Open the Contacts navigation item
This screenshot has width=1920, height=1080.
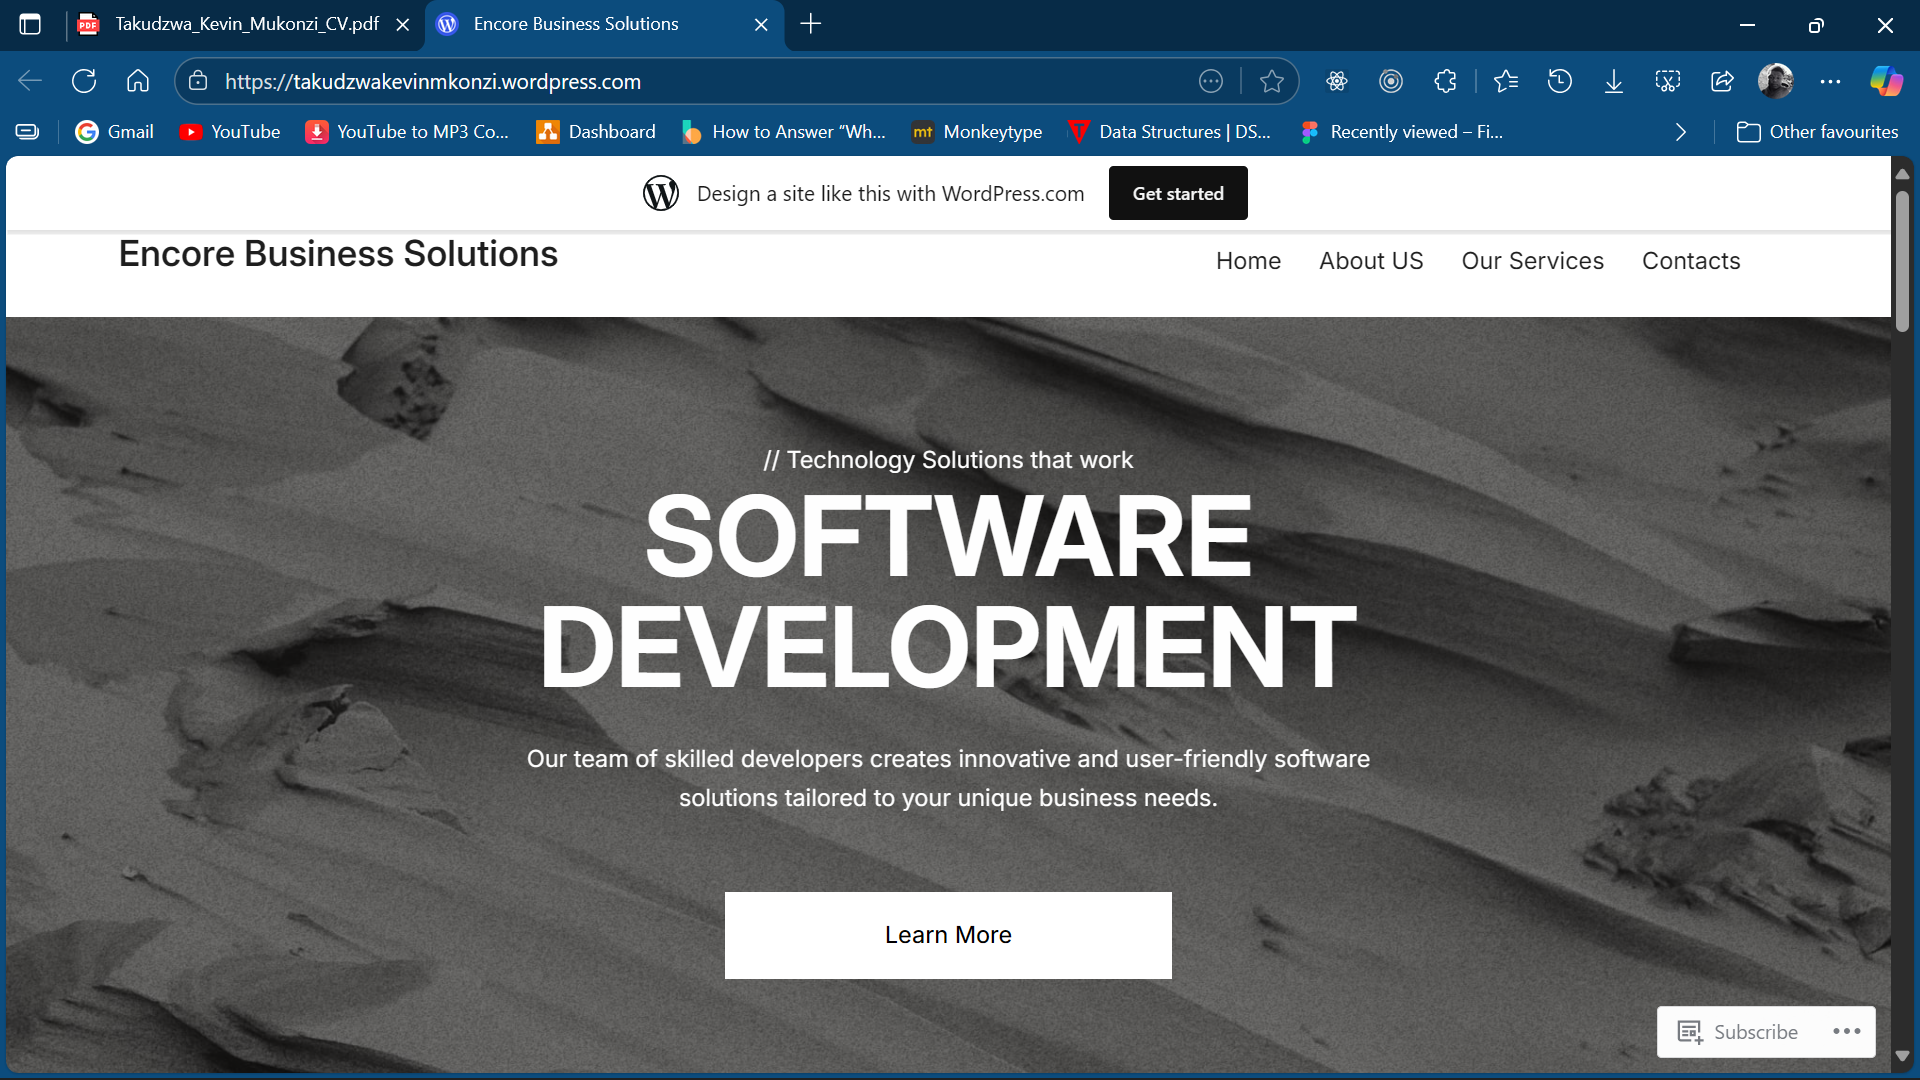[1691, 261]
